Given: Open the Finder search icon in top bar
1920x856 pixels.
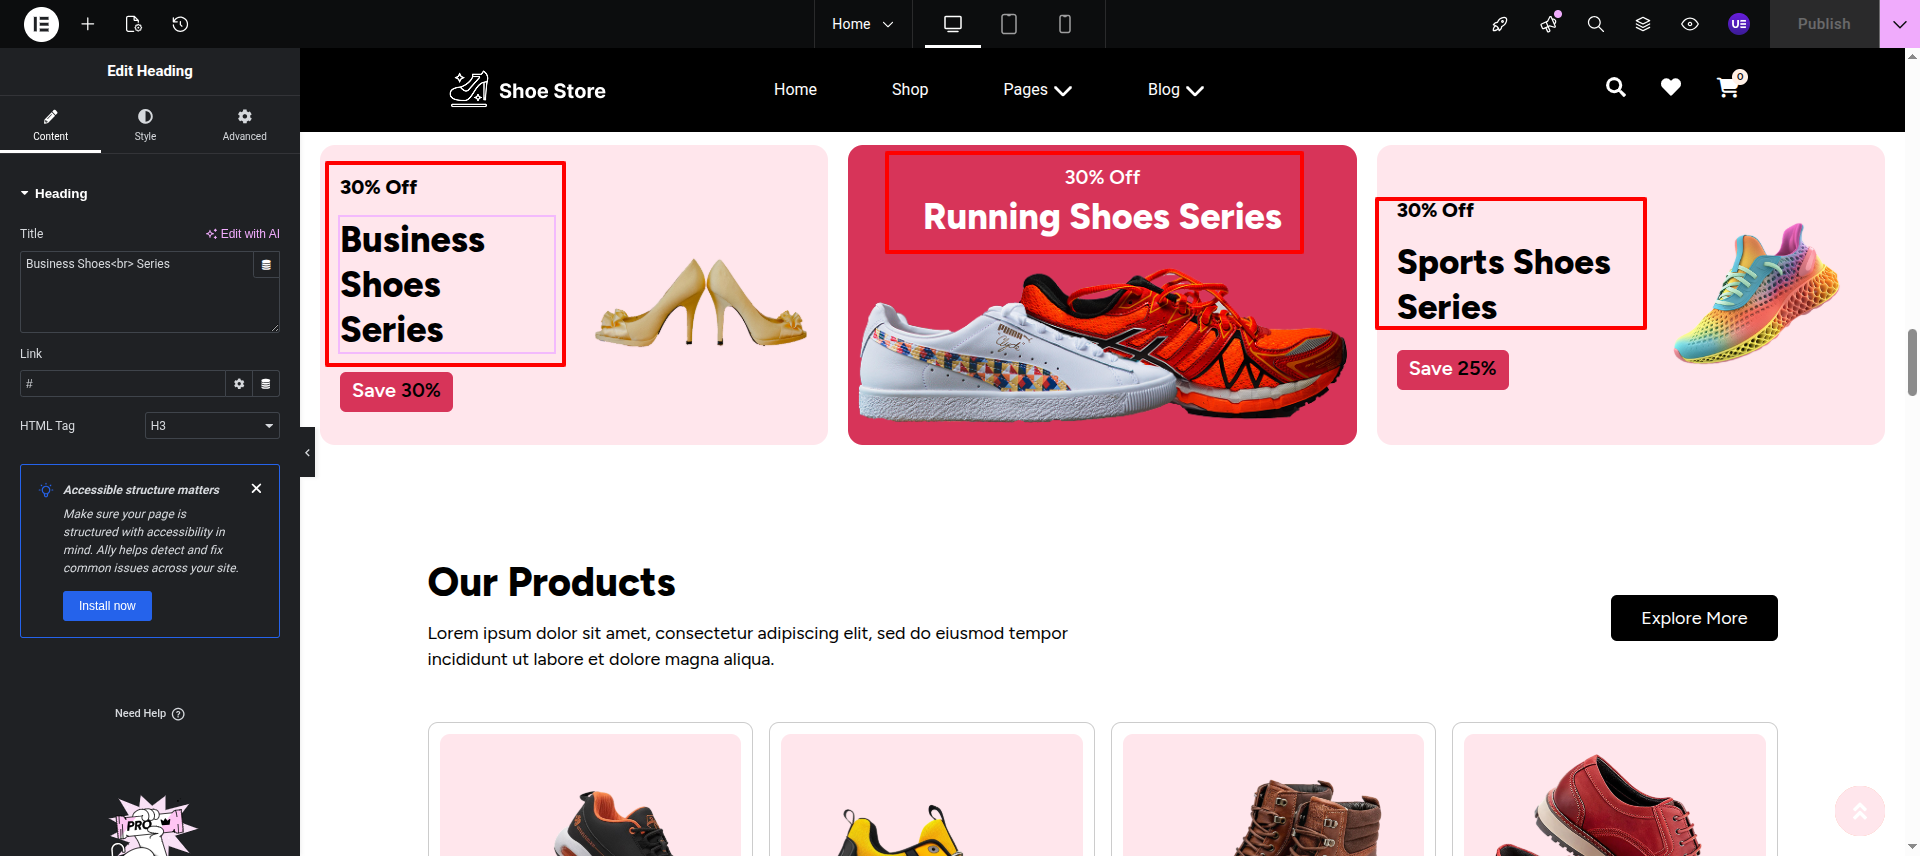Looking at the screenshot, I should (1595, 24).
